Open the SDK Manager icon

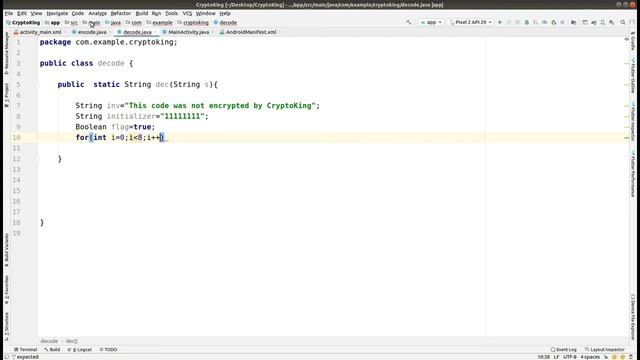pos(611,22)
